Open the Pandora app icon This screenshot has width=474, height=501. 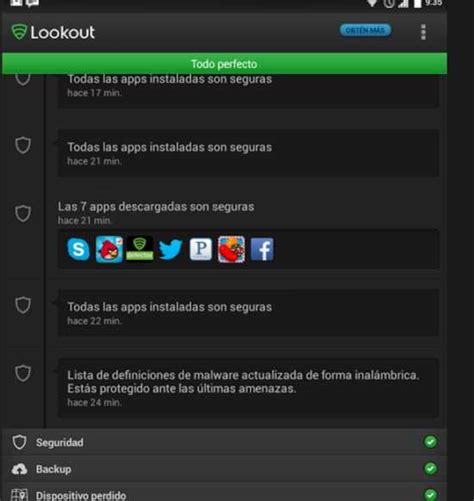click(201, 249)
